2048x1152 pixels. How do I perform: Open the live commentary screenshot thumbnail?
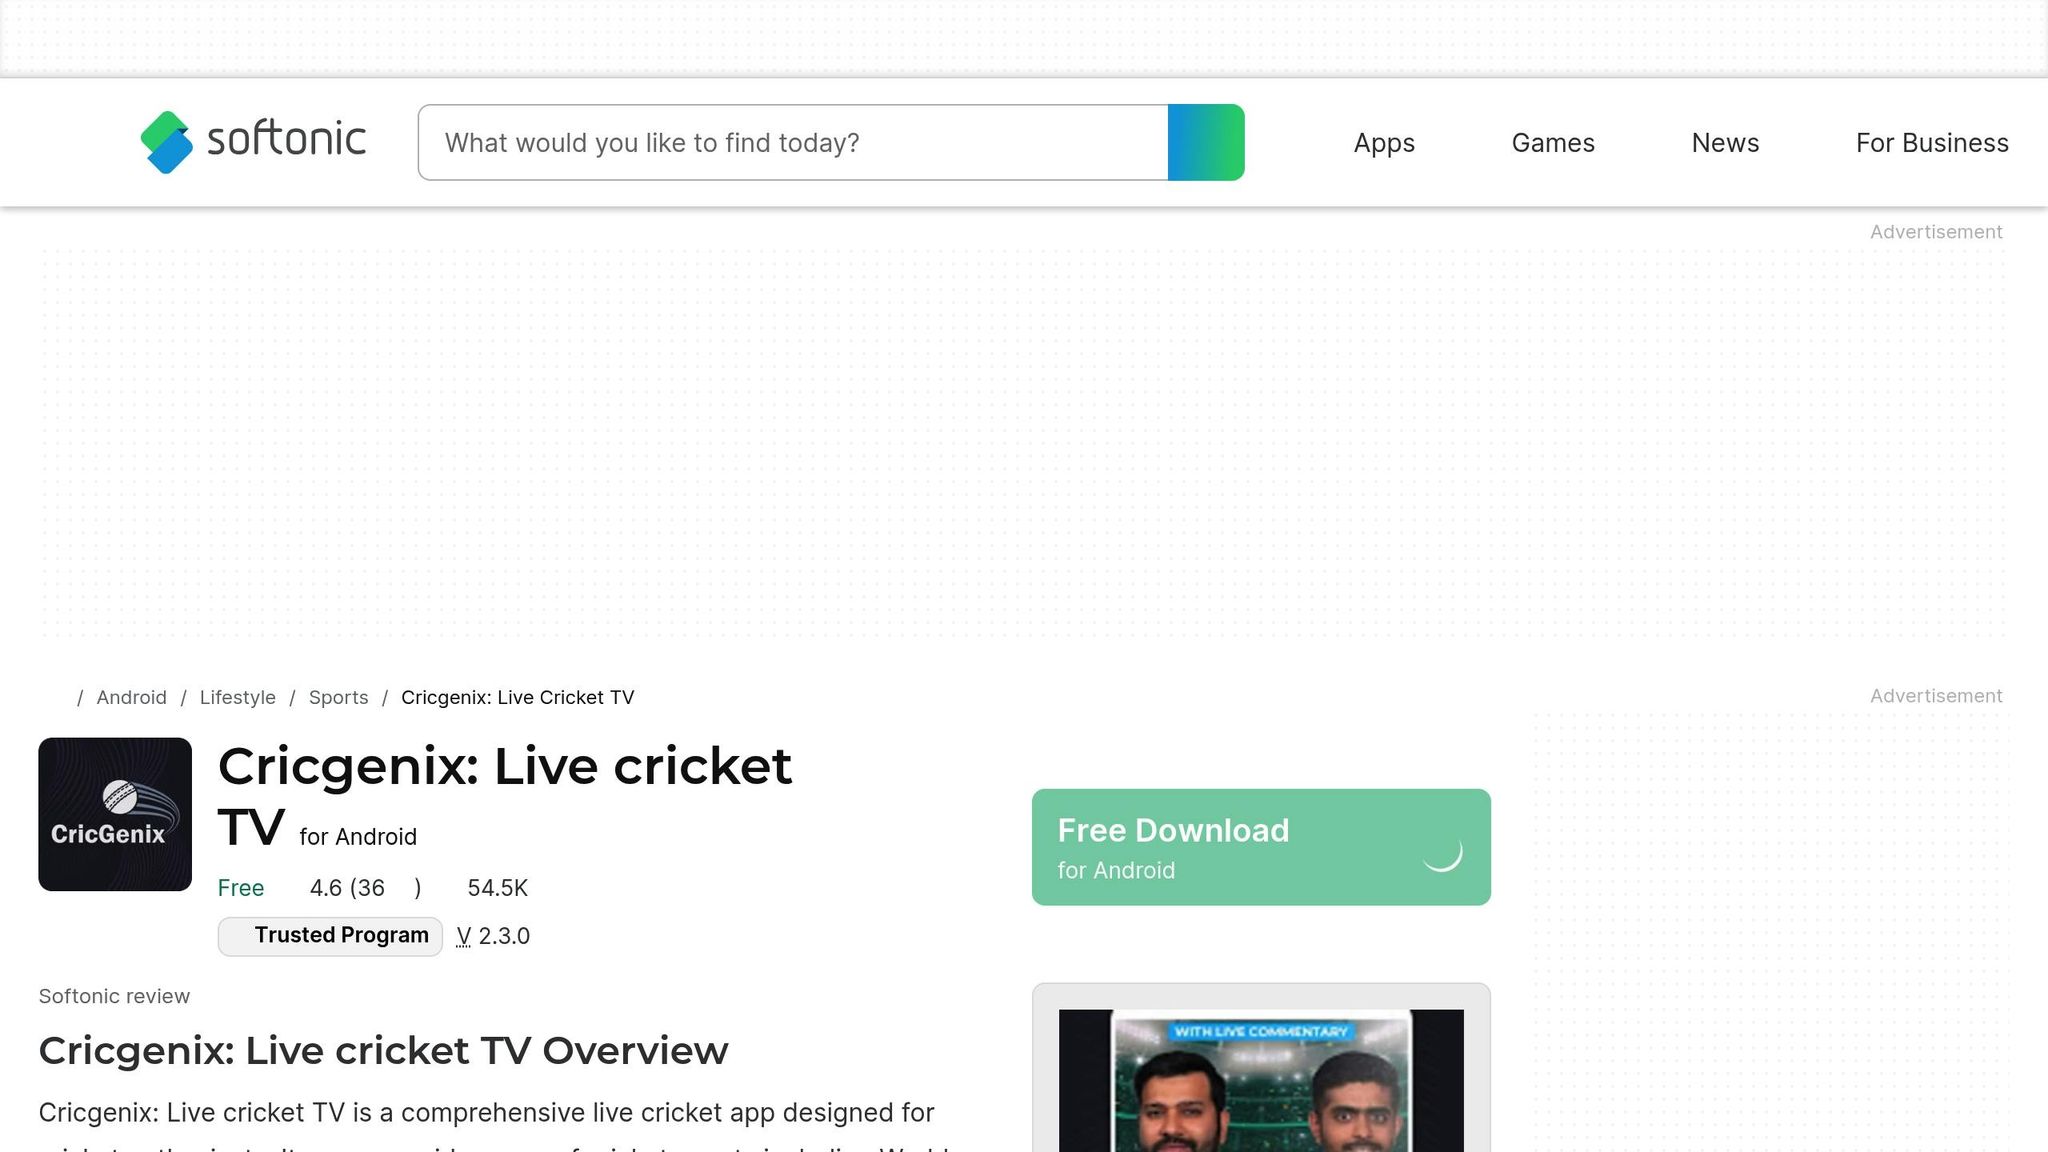coord(1260,1080)
